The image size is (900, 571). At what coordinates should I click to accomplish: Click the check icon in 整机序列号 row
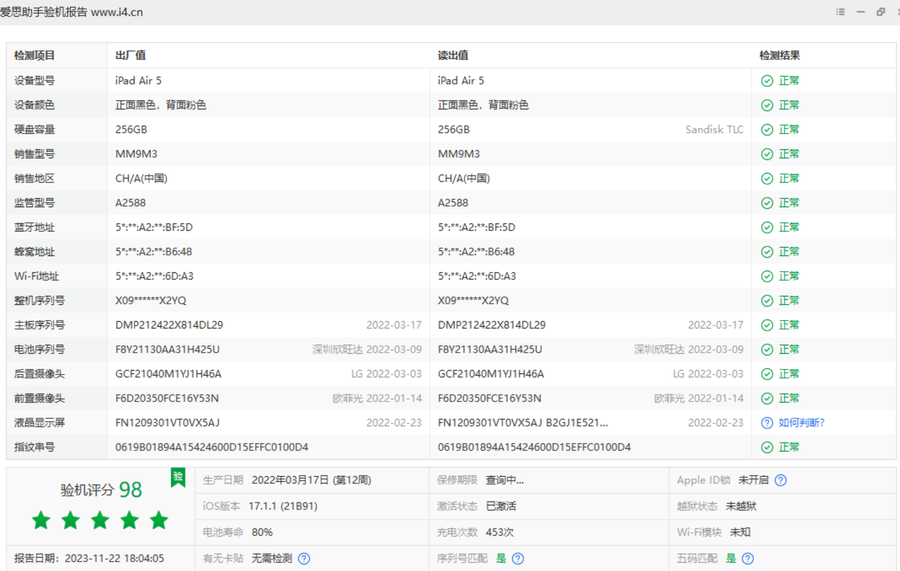point(767,301)
